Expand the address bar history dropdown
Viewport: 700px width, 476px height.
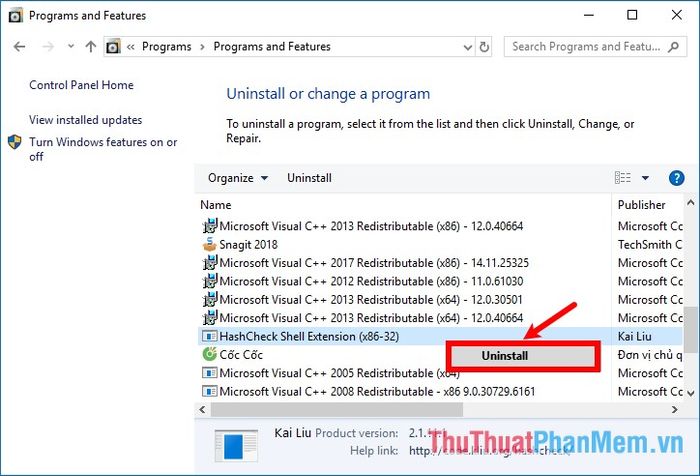point(467,47)
